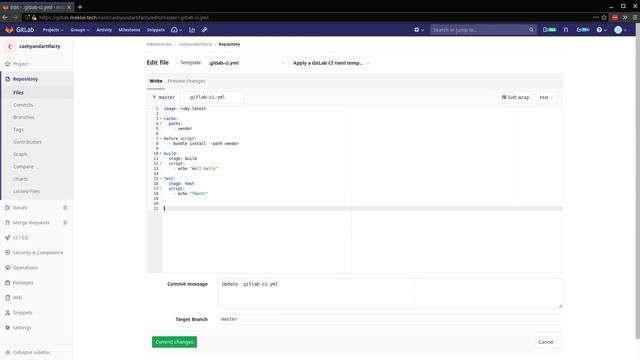The width and height of the screenshot is (640, 360).
Task: Open the text syntax dropdown in editor
Action: click(x=546, y=97)
